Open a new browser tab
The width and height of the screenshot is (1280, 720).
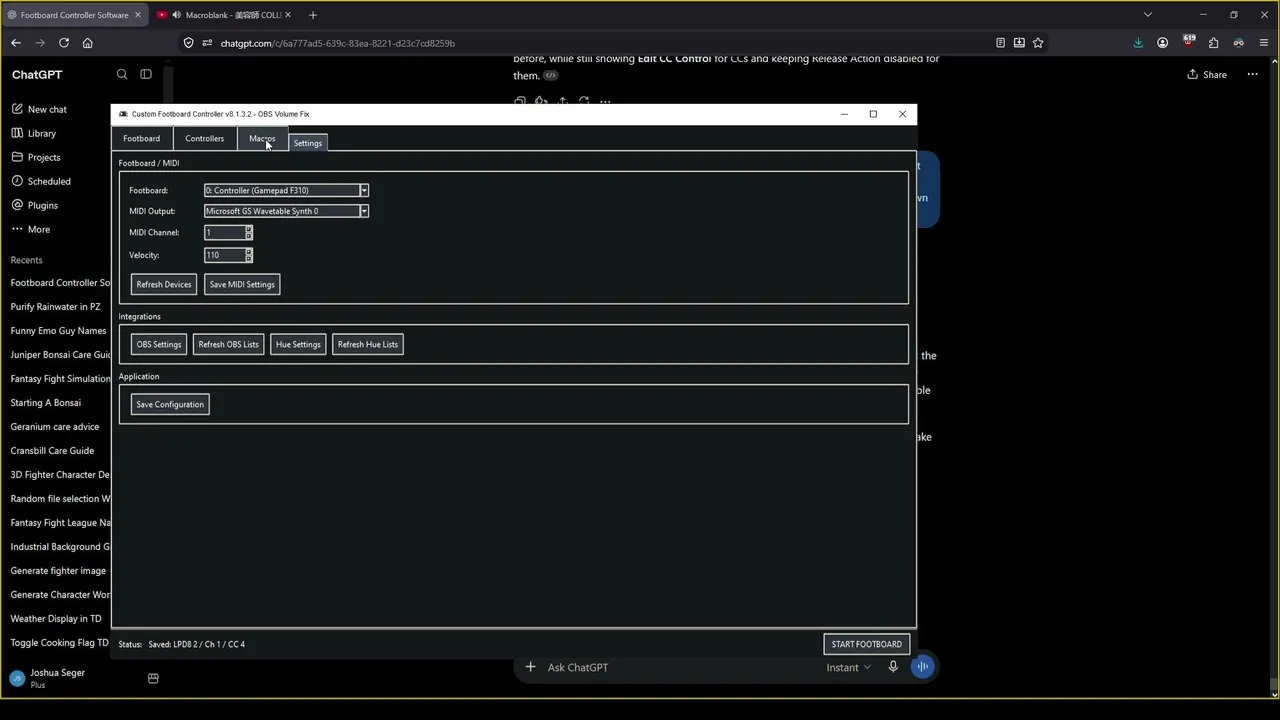(313, 15)
